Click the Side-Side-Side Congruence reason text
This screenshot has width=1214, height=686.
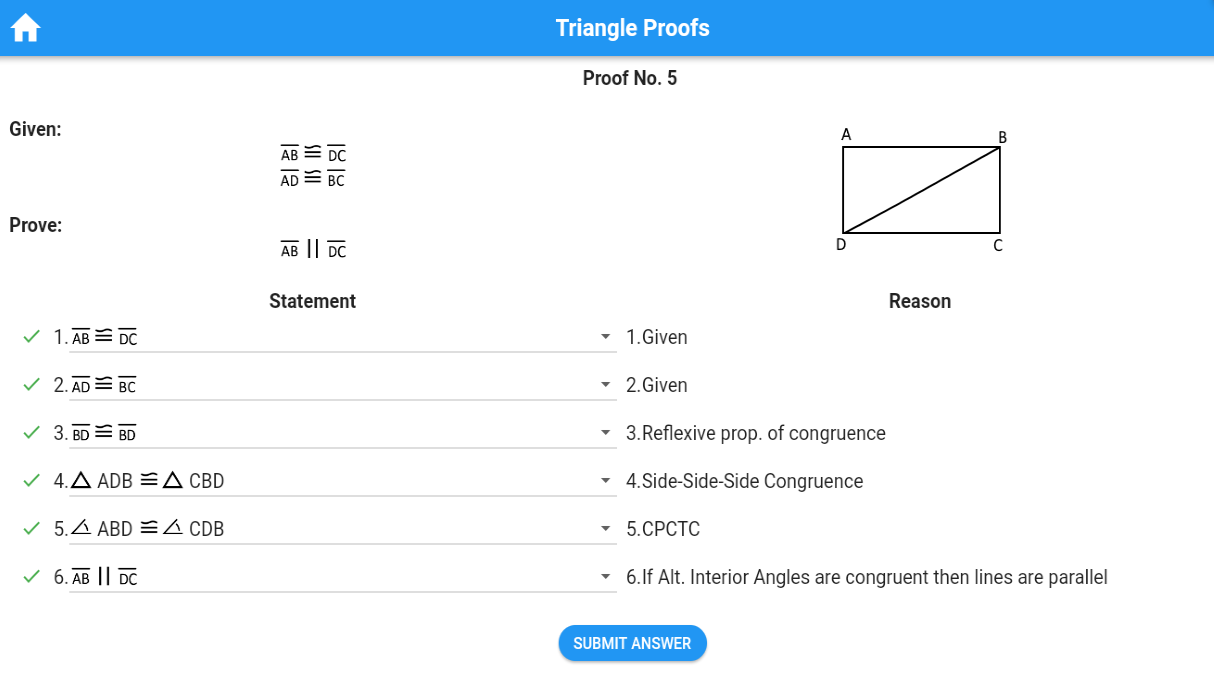(744, 481)
